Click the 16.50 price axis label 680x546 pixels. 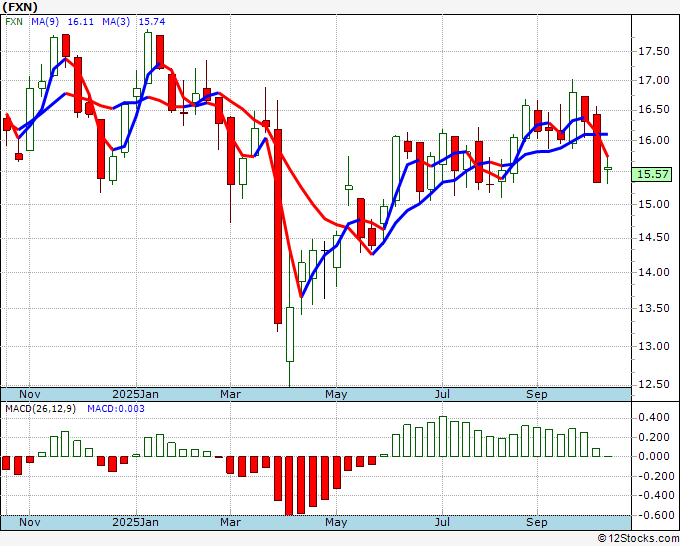654,110
